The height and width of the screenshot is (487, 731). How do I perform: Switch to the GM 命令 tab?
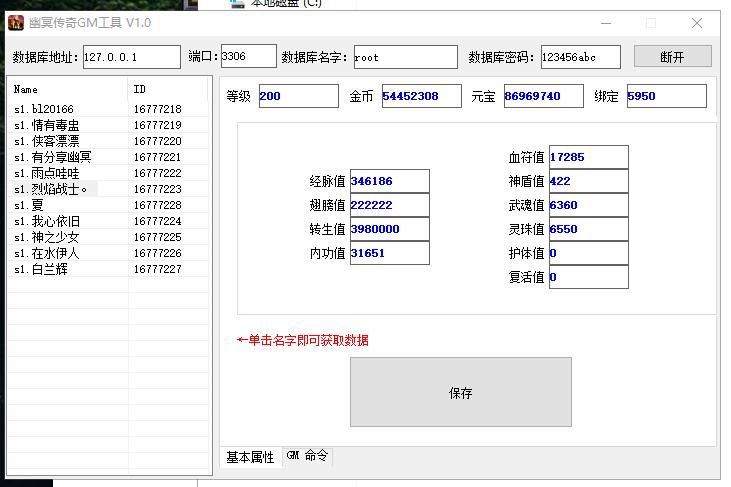pos(307,456)
